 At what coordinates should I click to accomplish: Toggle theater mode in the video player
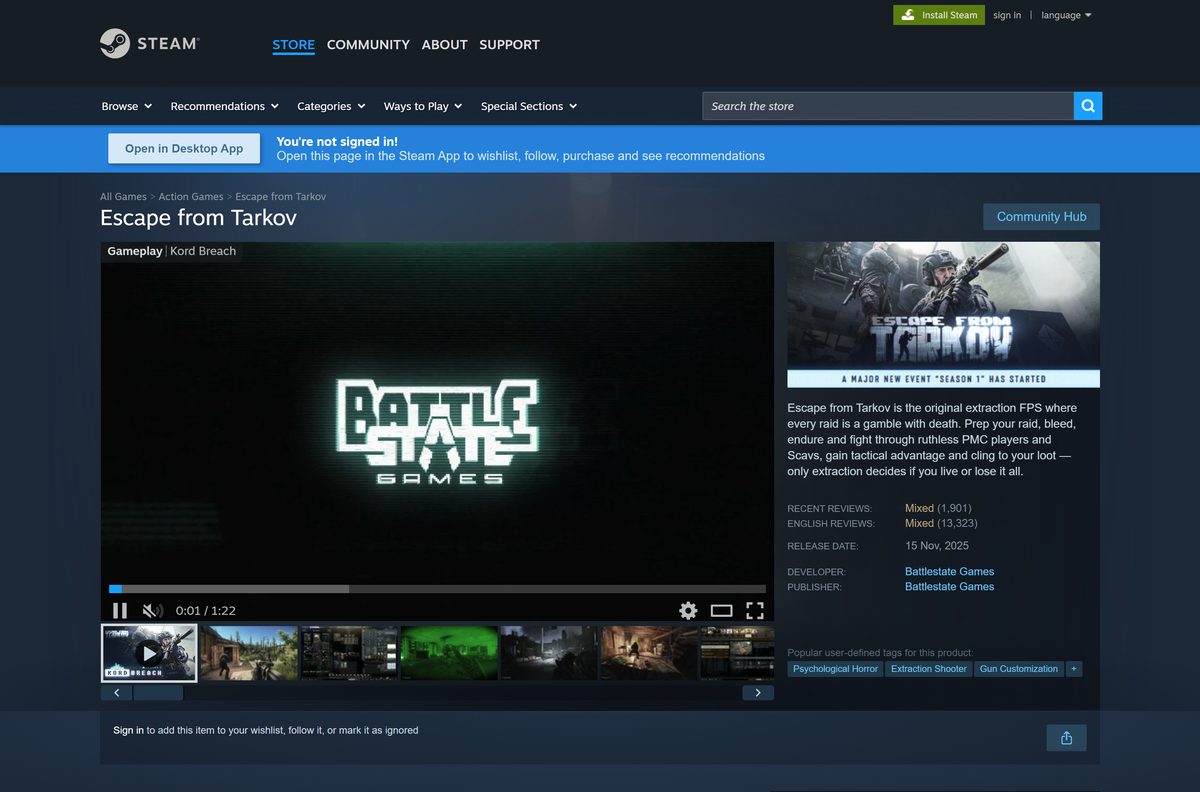tap(722, 610)
